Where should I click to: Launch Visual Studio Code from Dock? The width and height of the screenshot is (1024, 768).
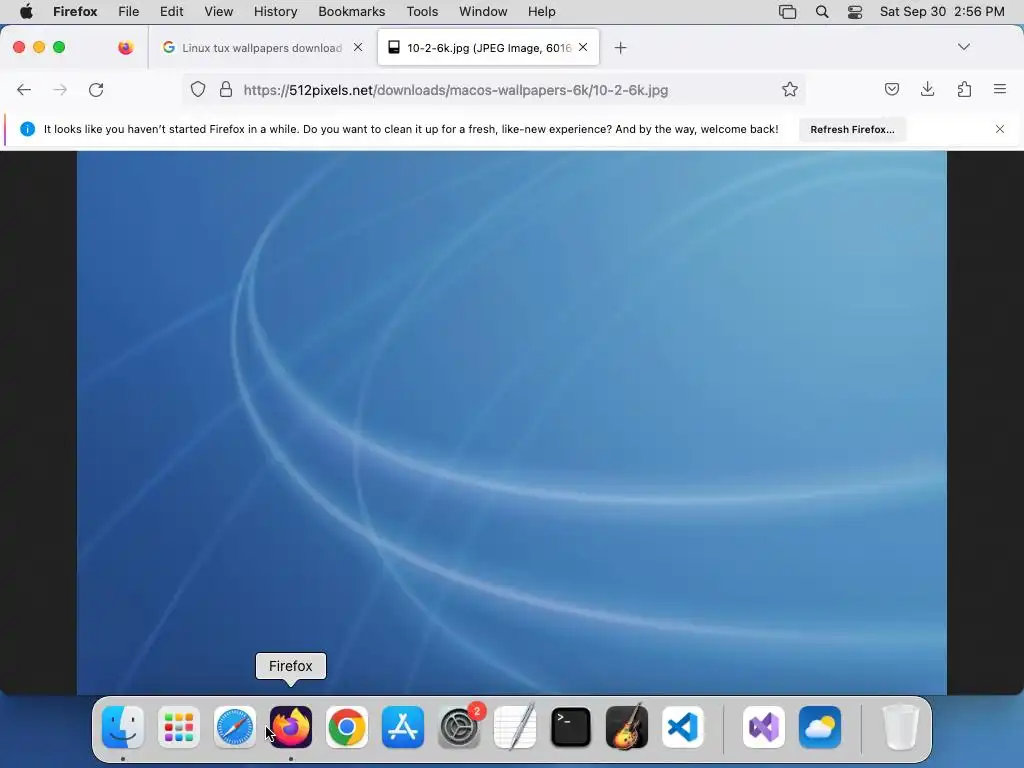click(683, 727)
